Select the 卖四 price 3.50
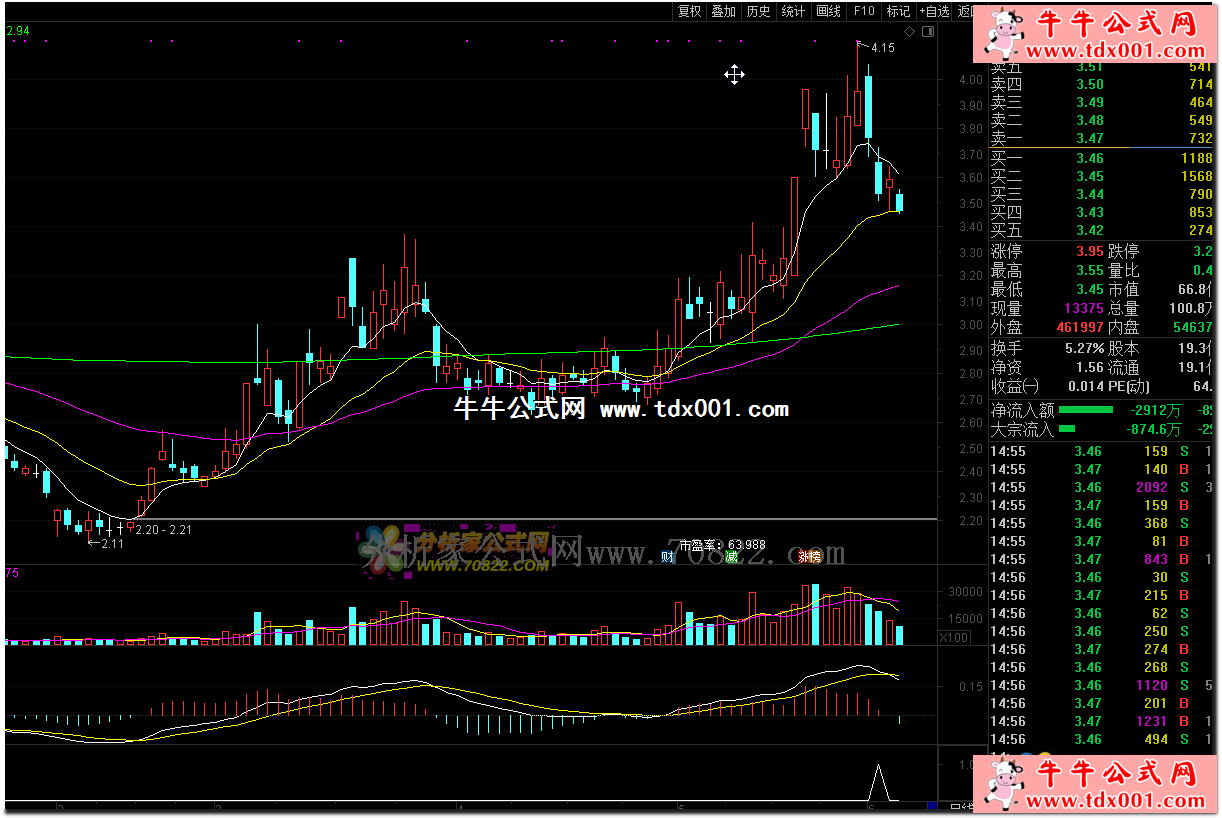1222x818 pixels. pyautogui.click(x=1090, y=85)
